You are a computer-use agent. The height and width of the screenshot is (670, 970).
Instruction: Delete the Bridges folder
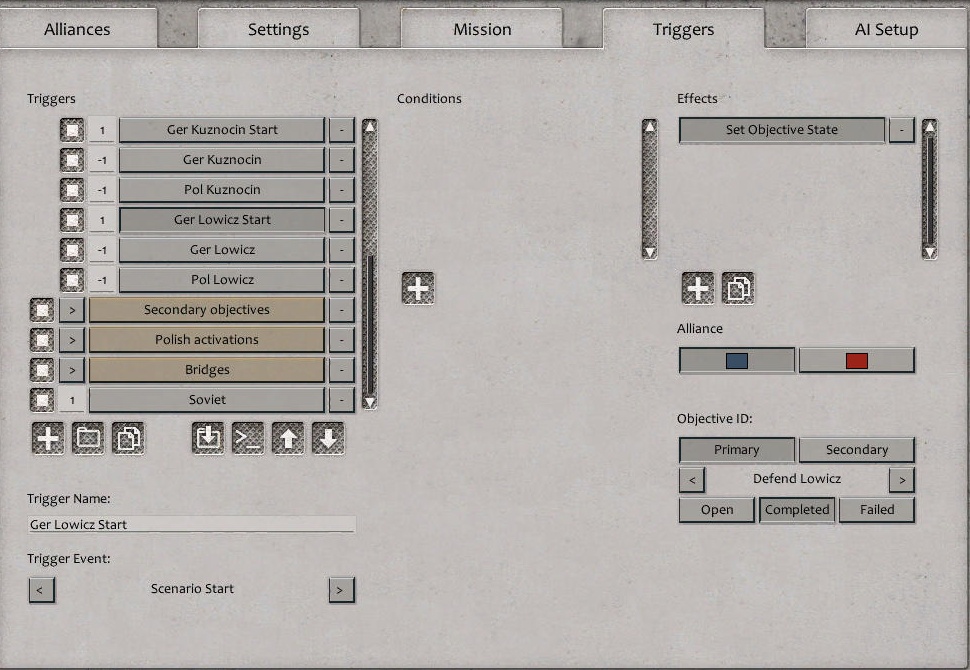tap(341, 370)
